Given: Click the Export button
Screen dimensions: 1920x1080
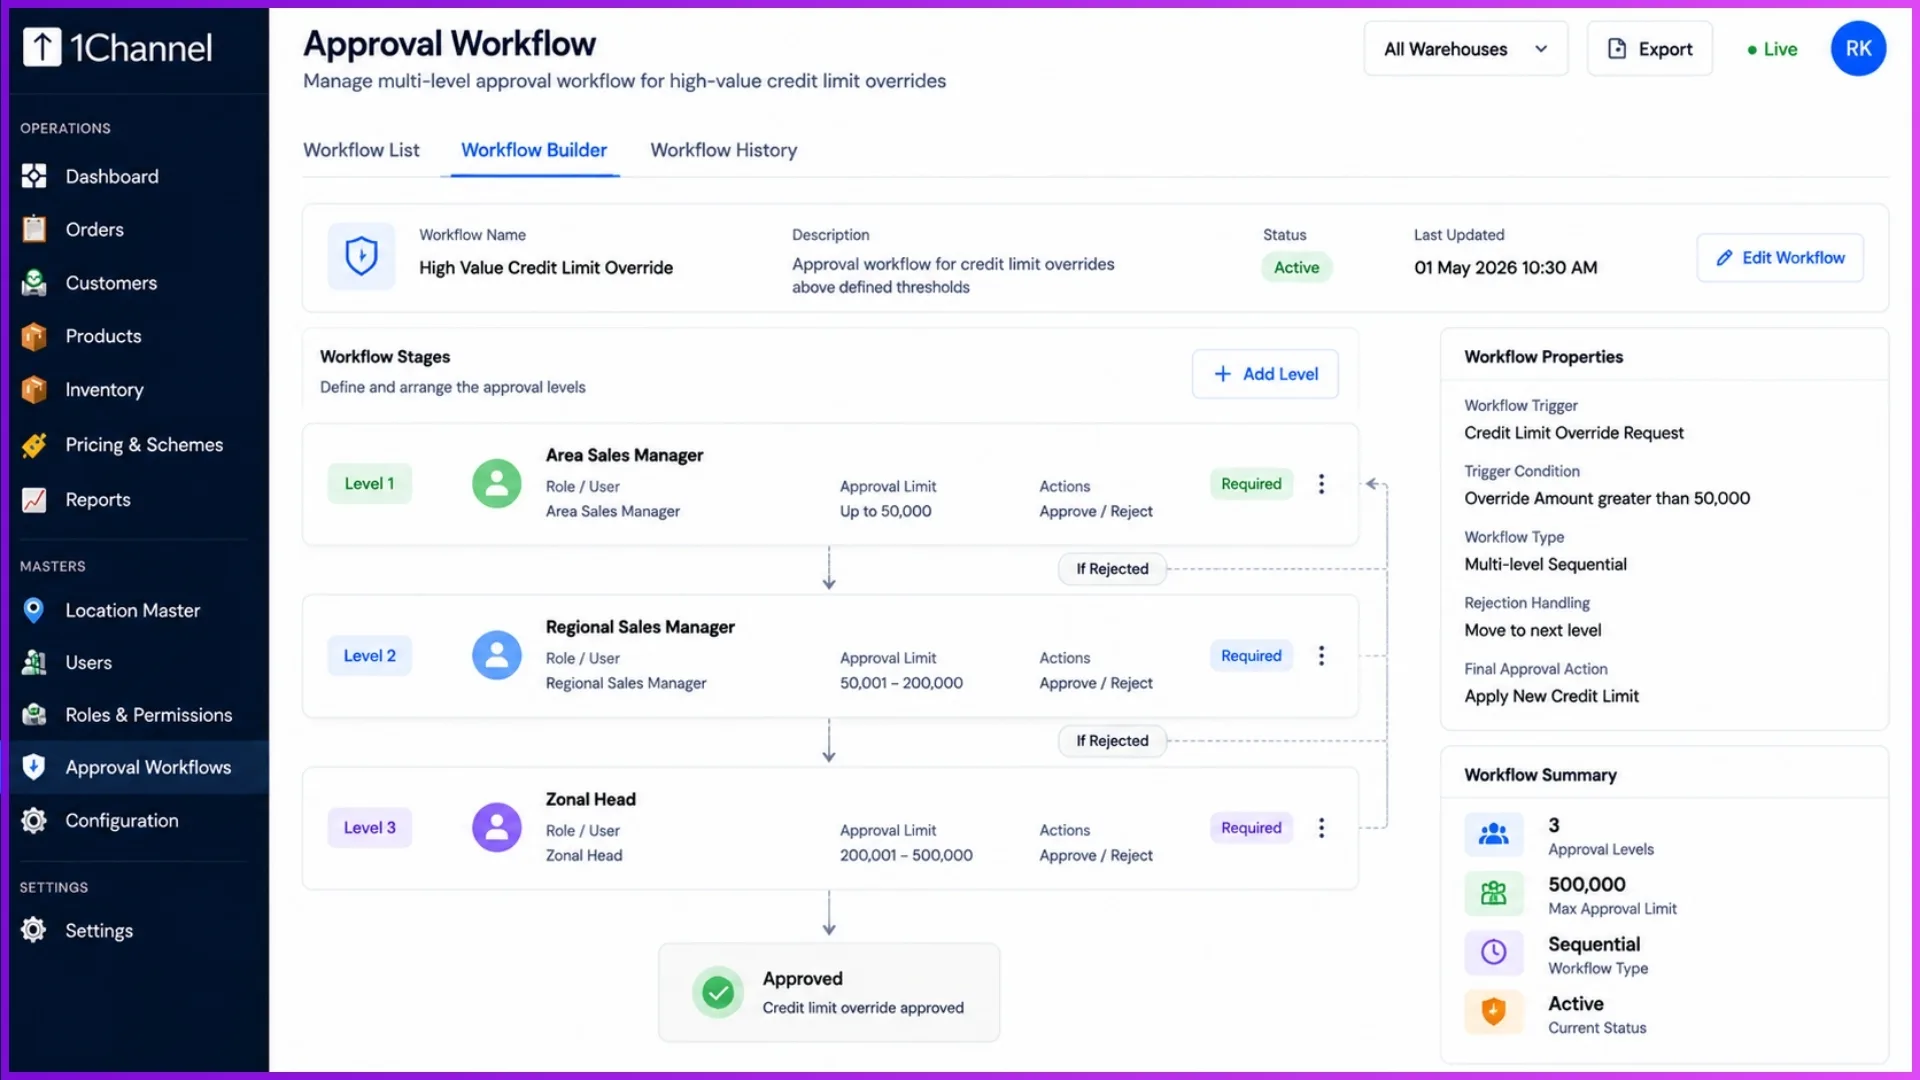Looking at the screenshot, I should click(1650, 49).
